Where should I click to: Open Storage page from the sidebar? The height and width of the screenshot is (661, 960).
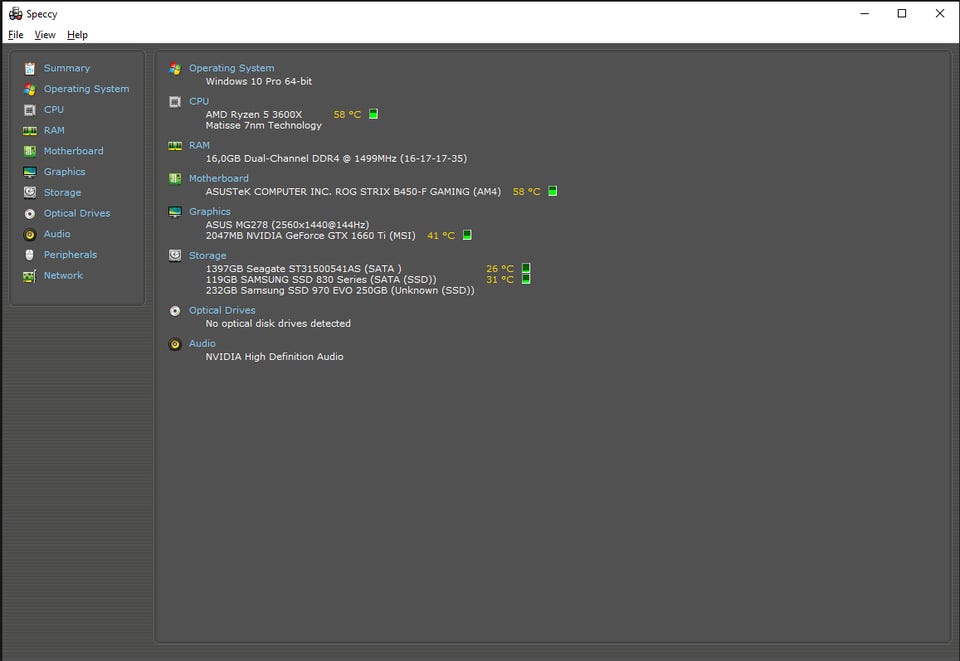62,193
